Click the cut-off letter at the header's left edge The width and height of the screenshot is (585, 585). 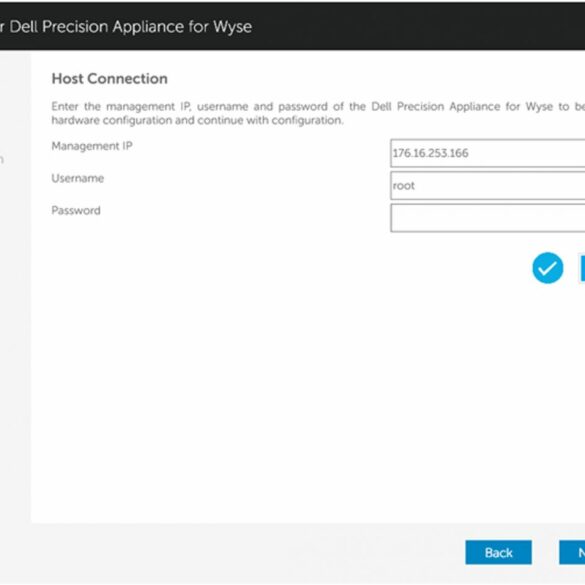click(x=2, y=28)
